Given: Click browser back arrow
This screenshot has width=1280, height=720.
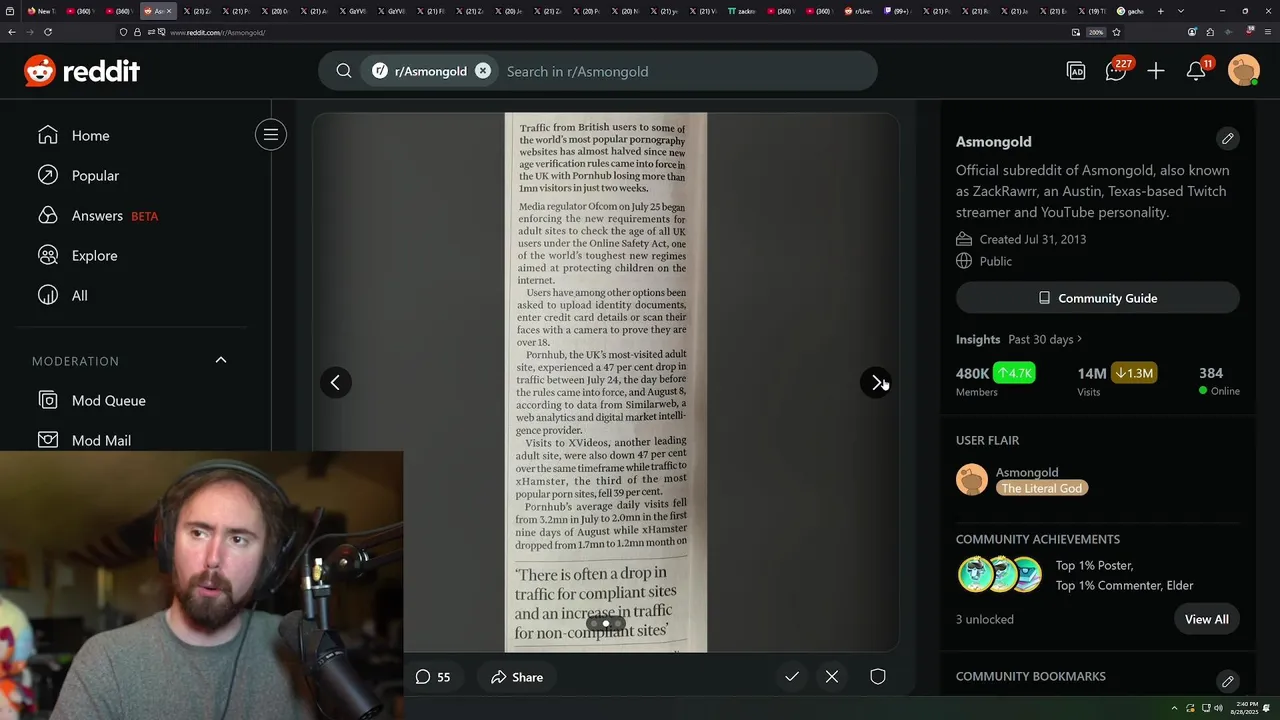Looking at the screenshot, I should (11, 32).
